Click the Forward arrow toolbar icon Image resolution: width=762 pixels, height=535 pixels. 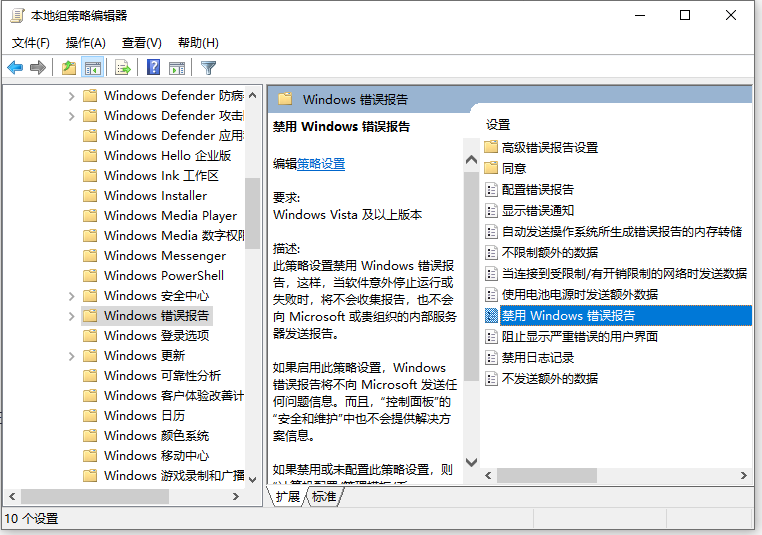coord(37,68)
